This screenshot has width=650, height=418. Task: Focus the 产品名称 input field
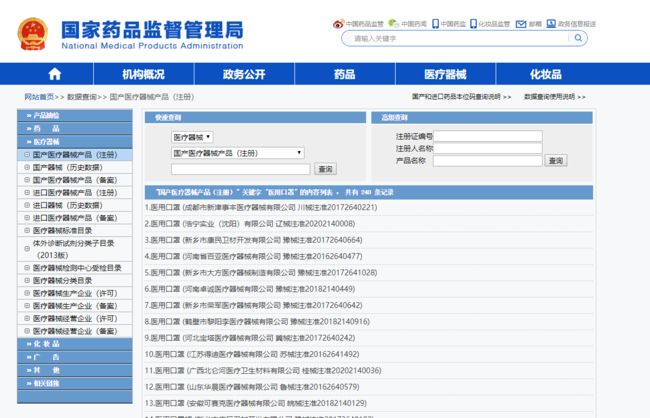coord(488,160)
